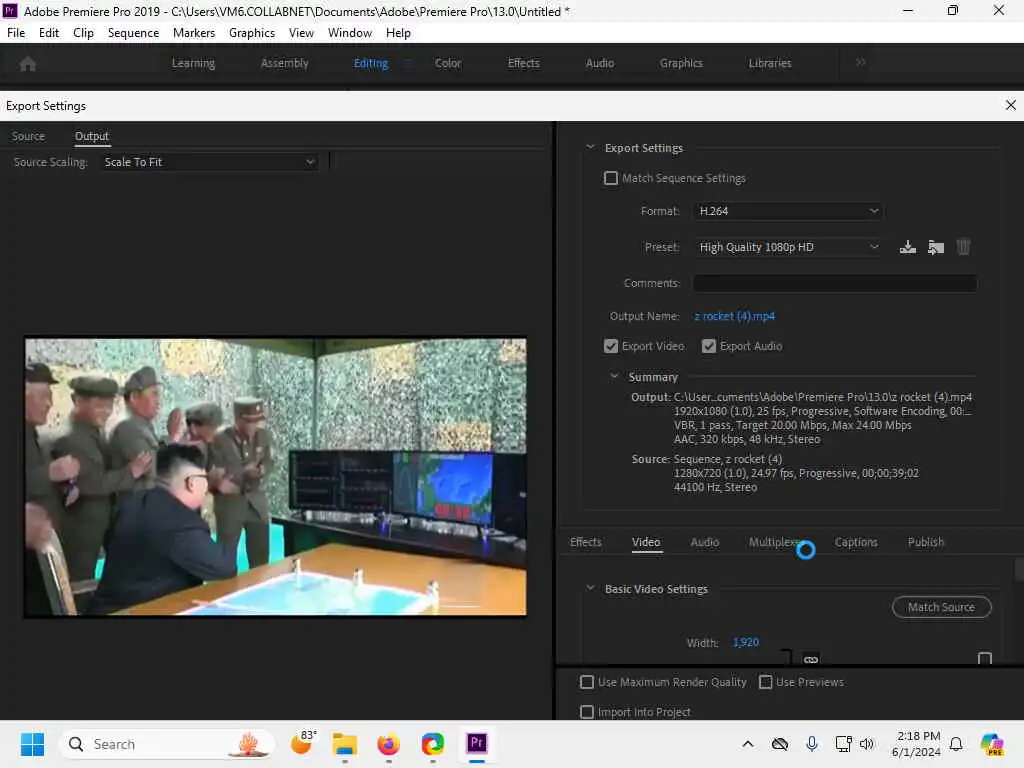This screenshot has width=1024, height=768.
Task: Switch to the Audio export tab
Action: point(705,542)
